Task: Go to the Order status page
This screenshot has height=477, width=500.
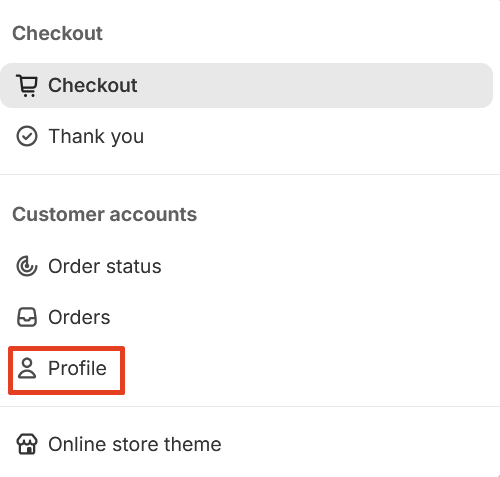Action: tap(105, 266)
